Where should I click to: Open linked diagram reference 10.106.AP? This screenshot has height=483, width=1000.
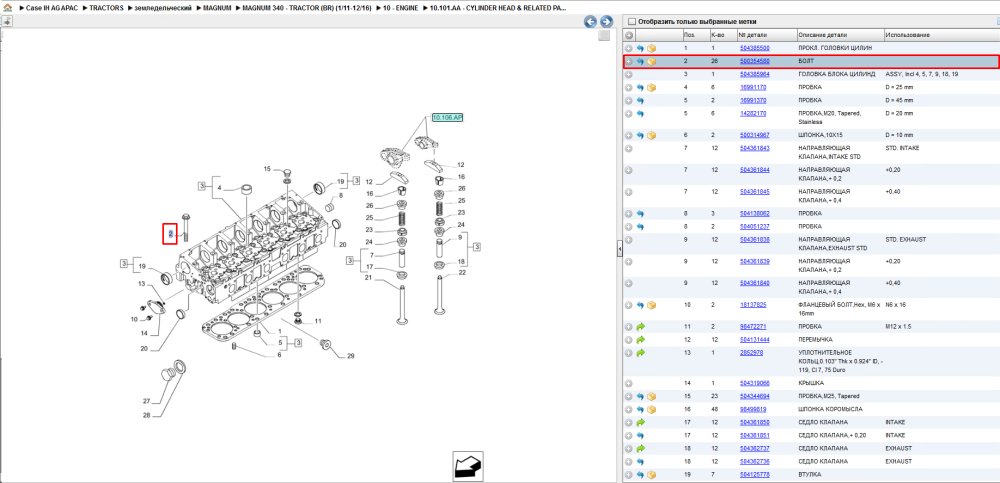[447, 117]
